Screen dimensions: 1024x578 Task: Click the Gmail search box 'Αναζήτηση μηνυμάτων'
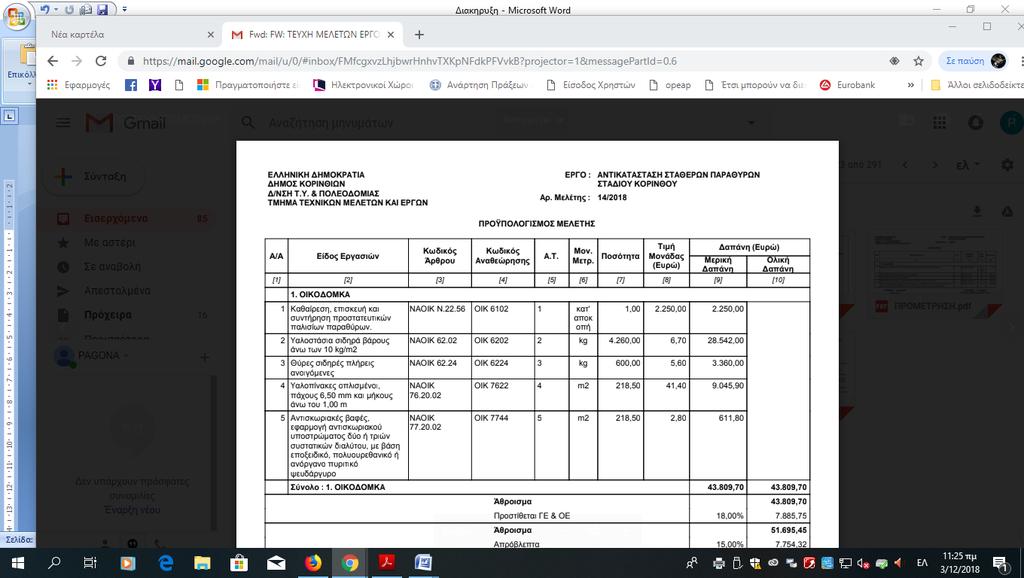(330, 123)
